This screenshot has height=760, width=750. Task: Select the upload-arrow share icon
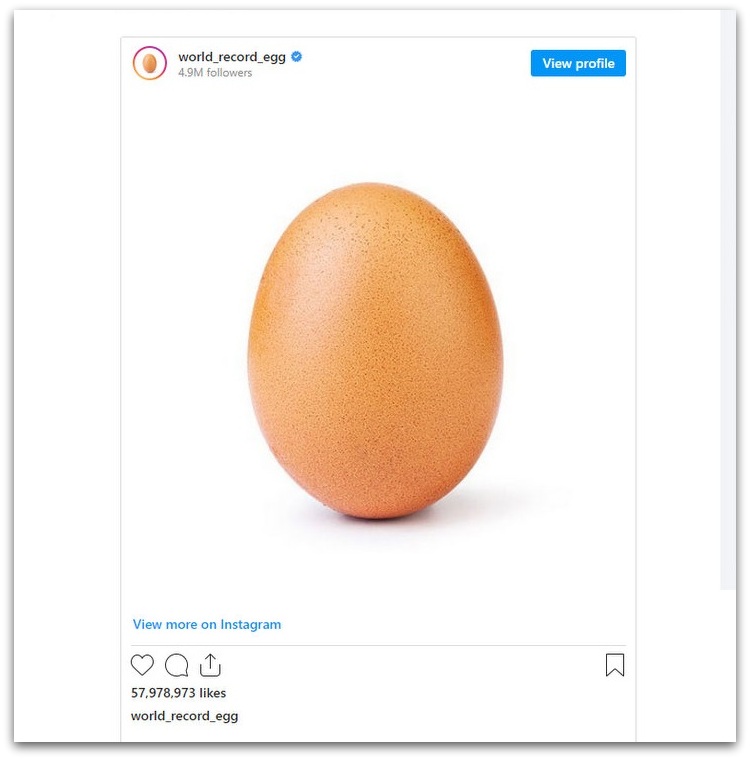click(210, 665)
